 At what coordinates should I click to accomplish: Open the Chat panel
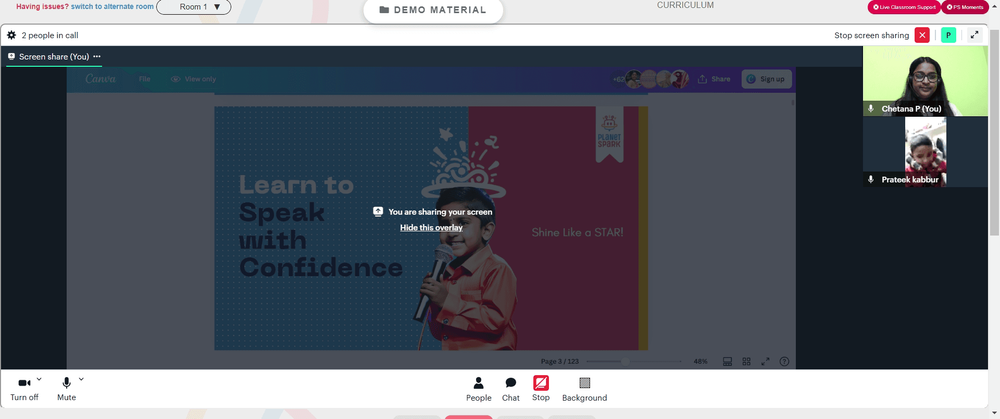(511, 389)
